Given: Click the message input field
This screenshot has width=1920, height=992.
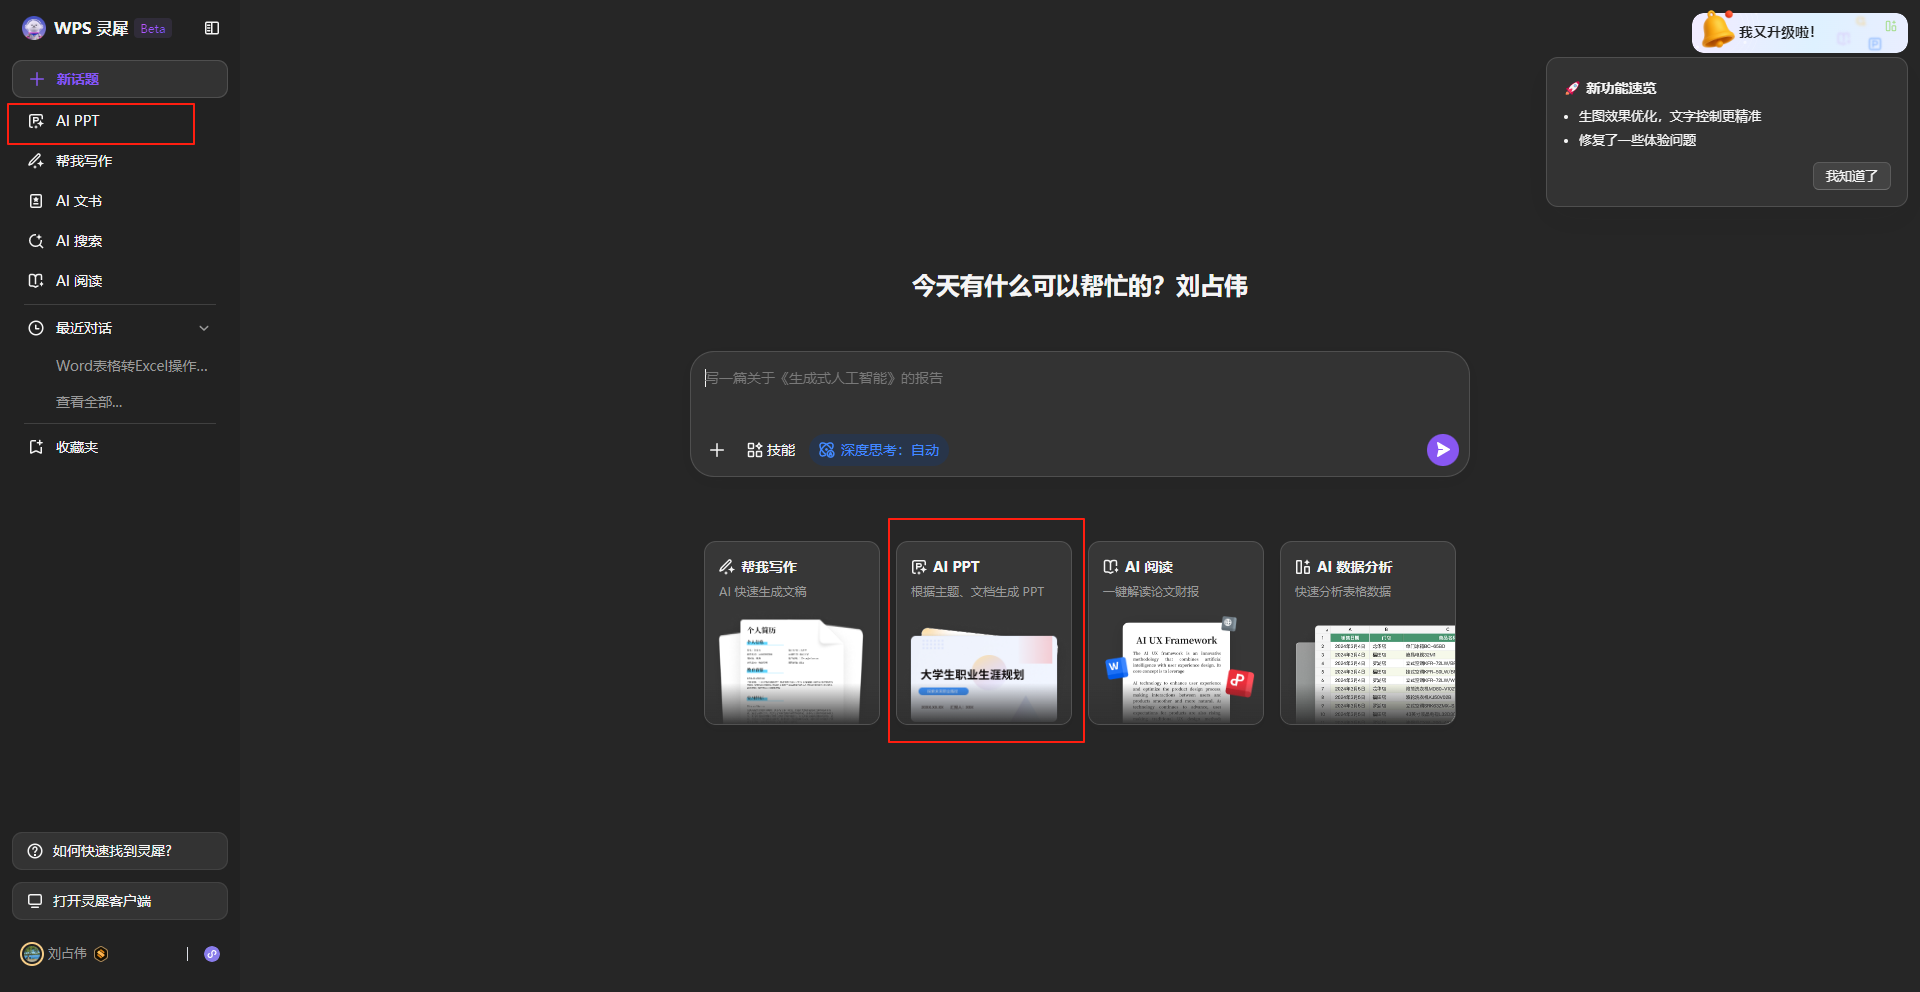Looking at the screenshot, I should tap(1080, 378).
